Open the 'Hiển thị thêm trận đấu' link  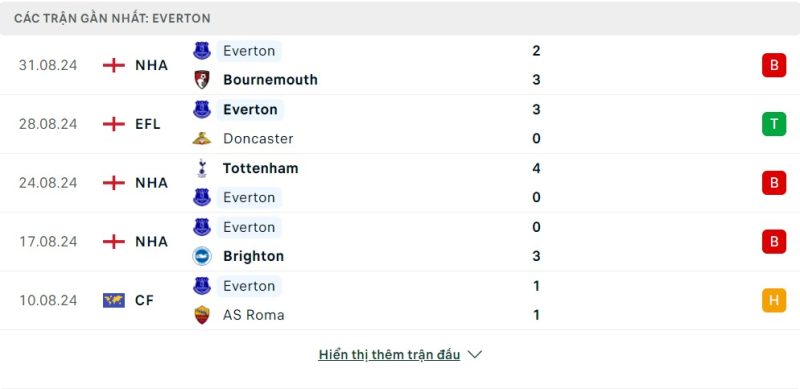pos(389,354)
